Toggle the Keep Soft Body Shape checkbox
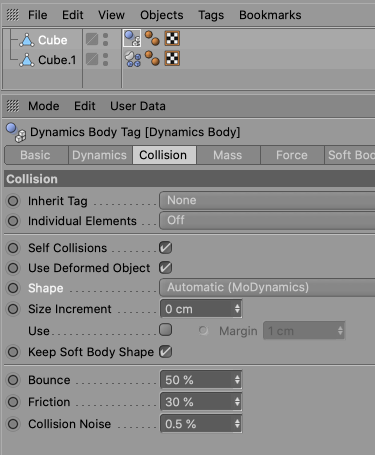Image resolution: width=375 pixels, height=455 pixels. [x=165, y=352]
